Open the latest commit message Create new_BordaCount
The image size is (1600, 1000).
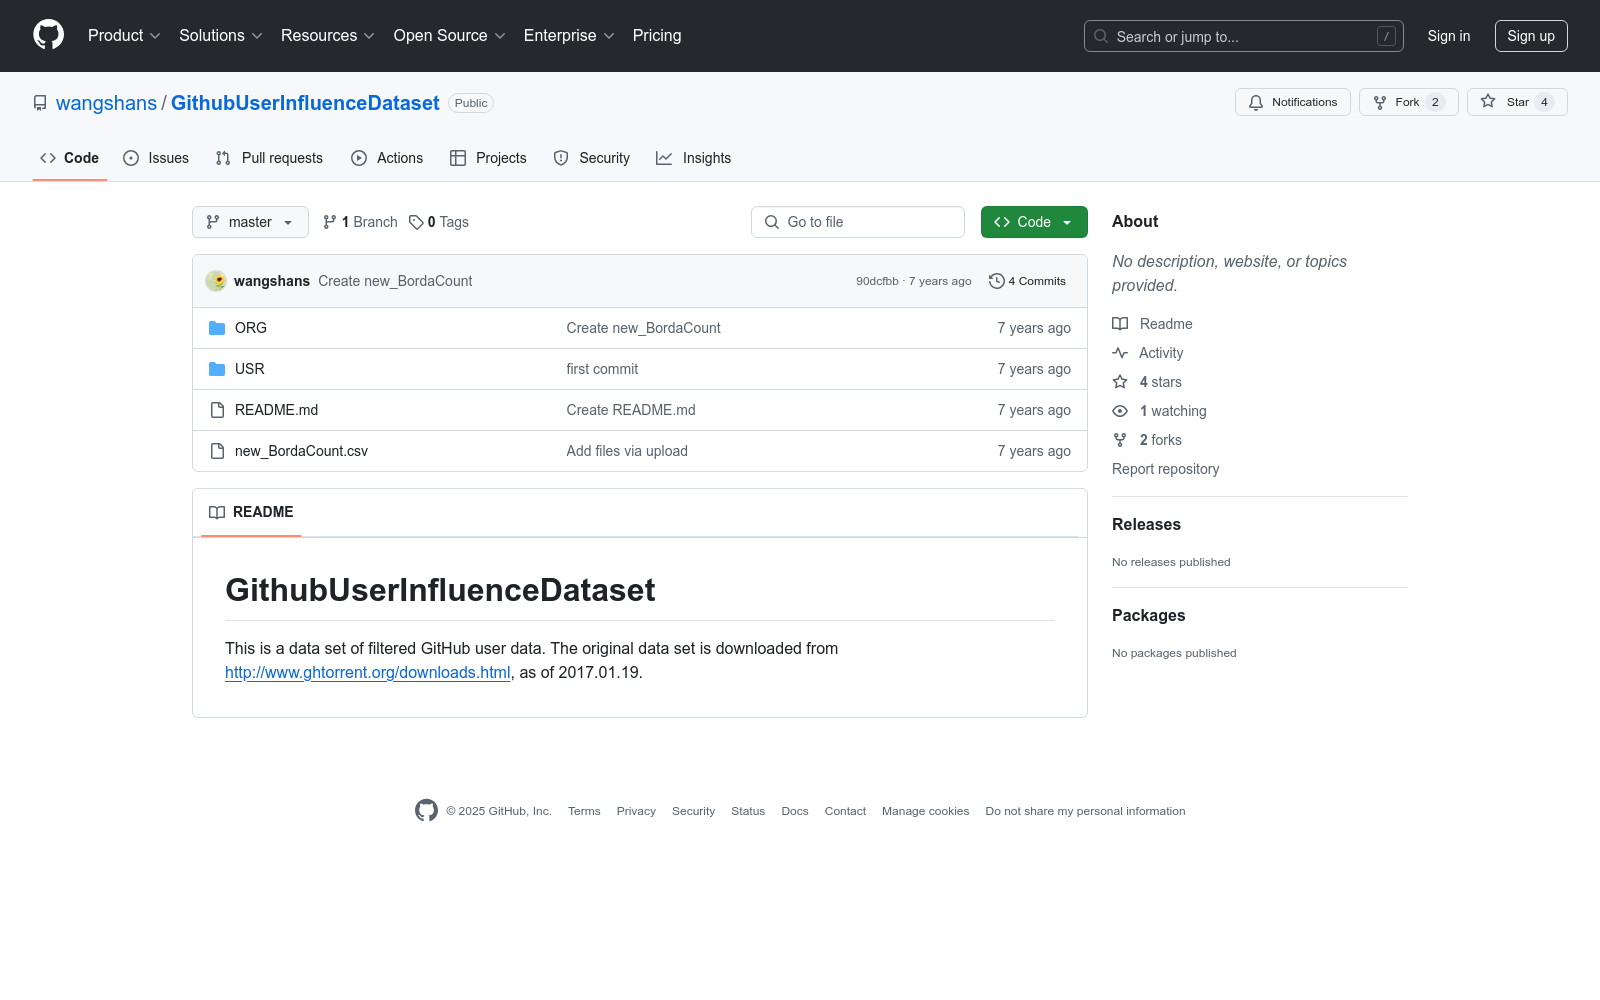click(x=395, y=281)
